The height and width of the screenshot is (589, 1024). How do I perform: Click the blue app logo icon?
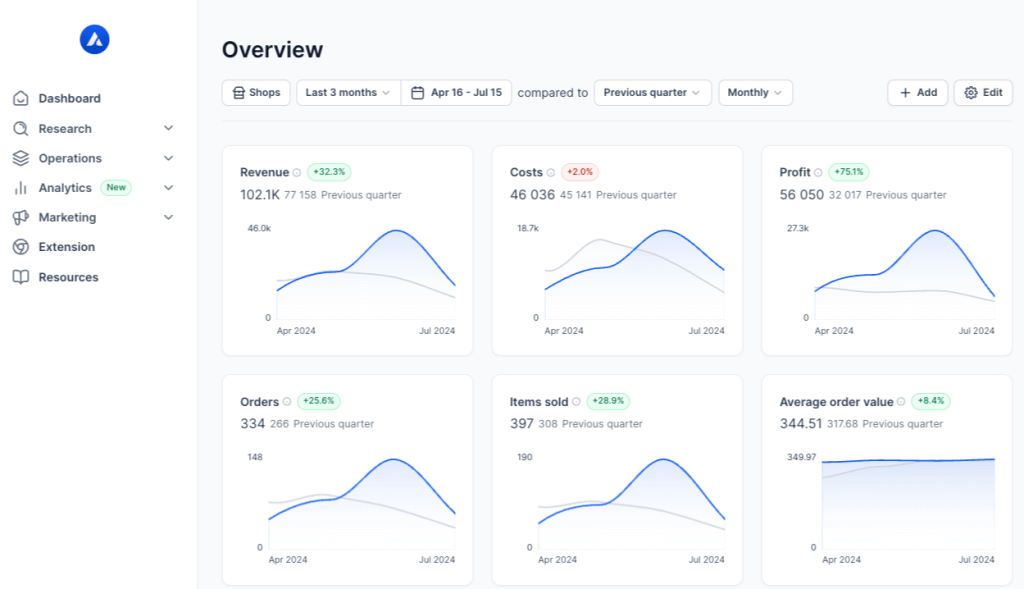pos(94,39)
